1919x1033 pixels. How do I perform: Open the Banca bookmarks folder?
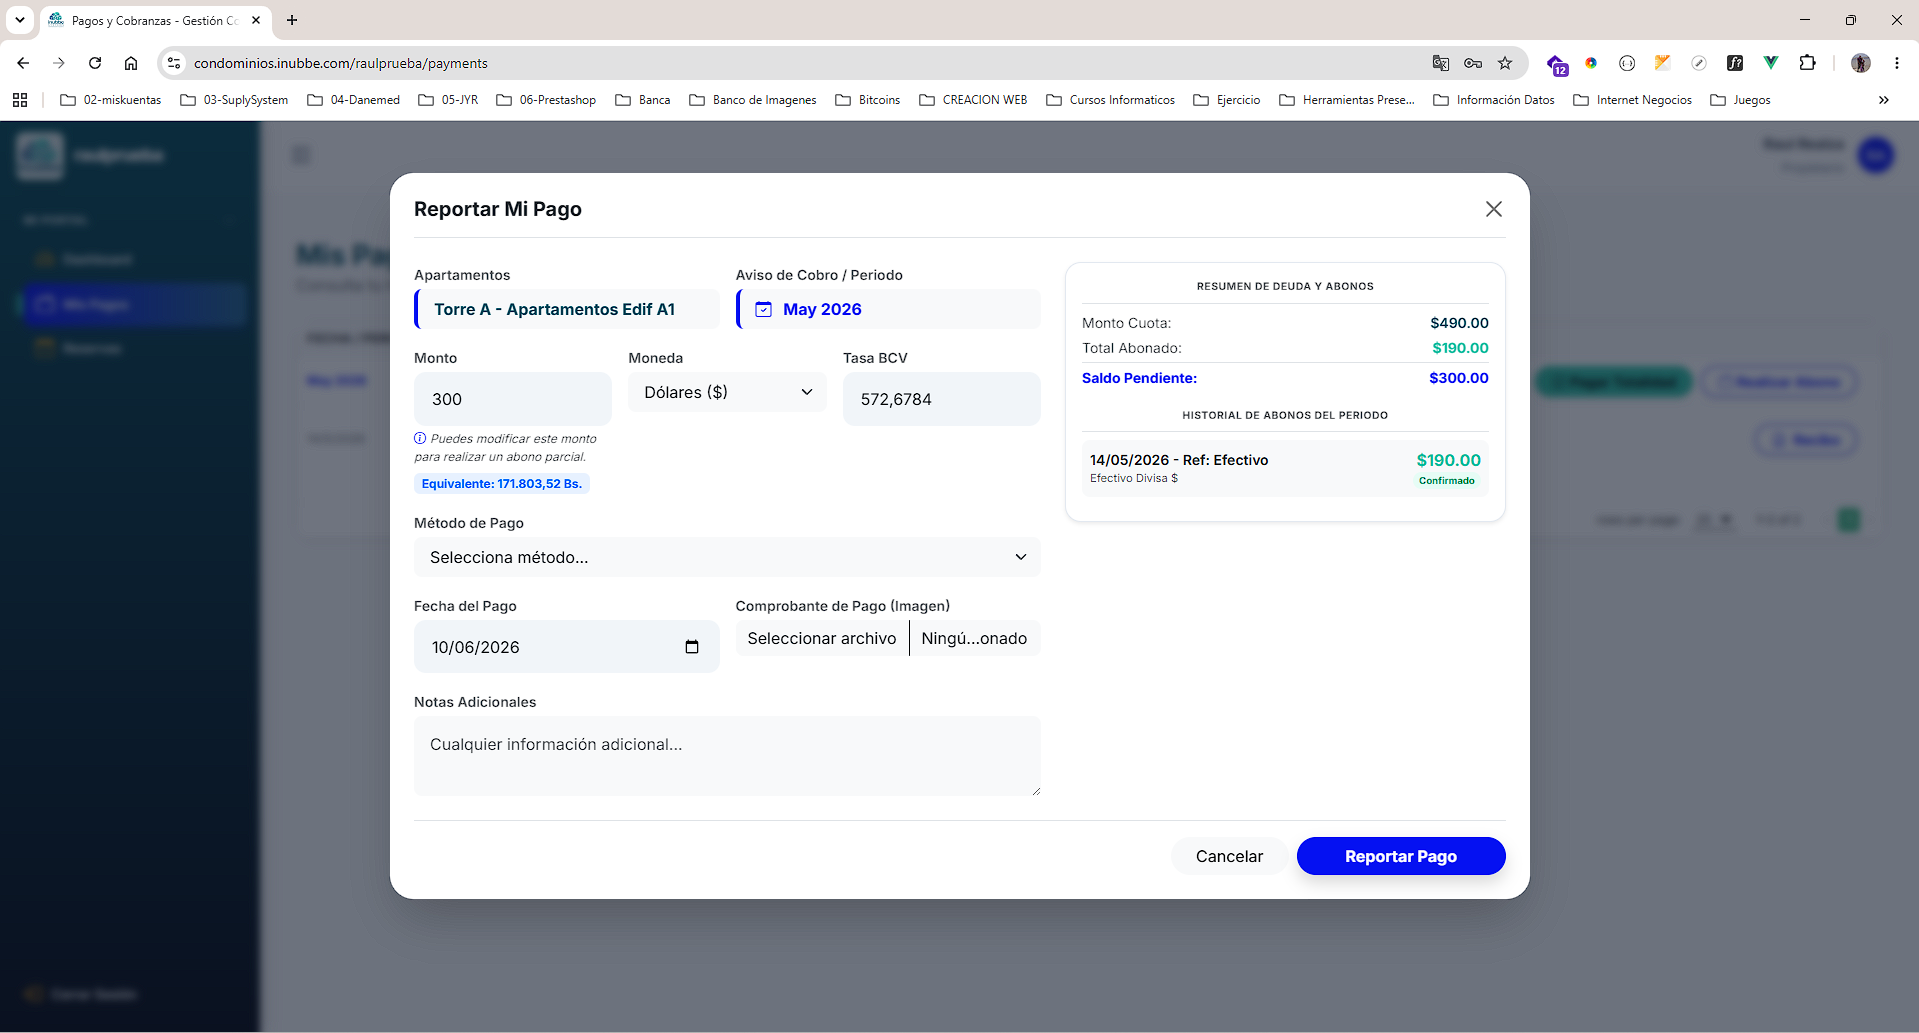click(643, 100)
